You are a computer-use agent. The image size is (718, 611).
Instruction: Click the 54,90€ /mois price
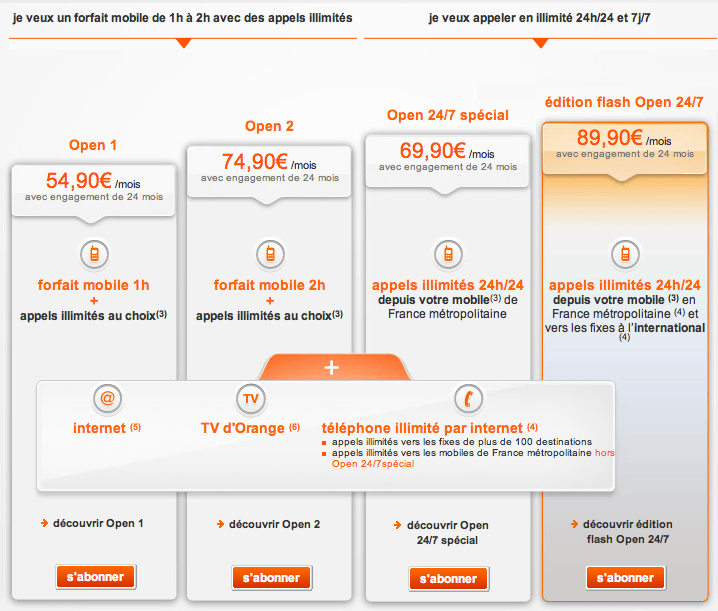[93, 181]
